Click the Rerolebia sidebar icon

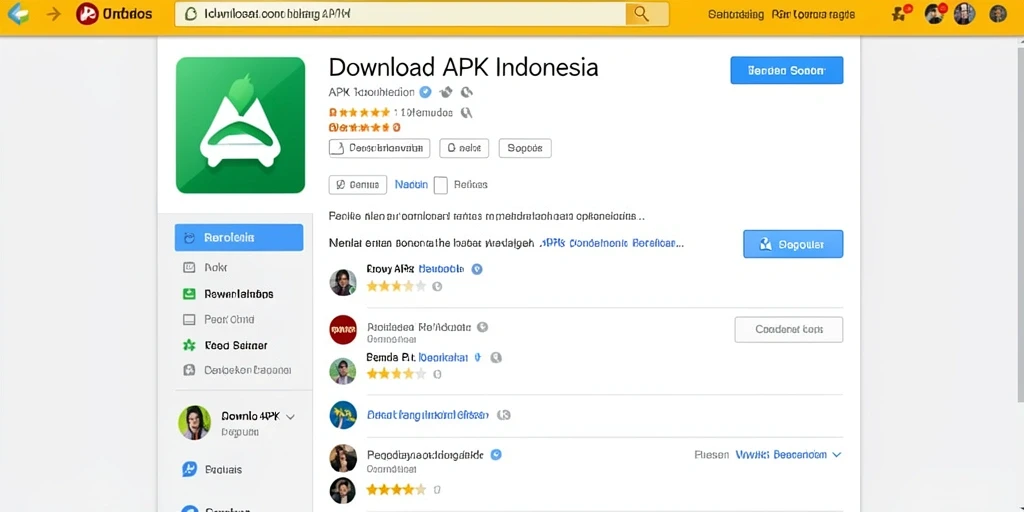click(190, 238)
